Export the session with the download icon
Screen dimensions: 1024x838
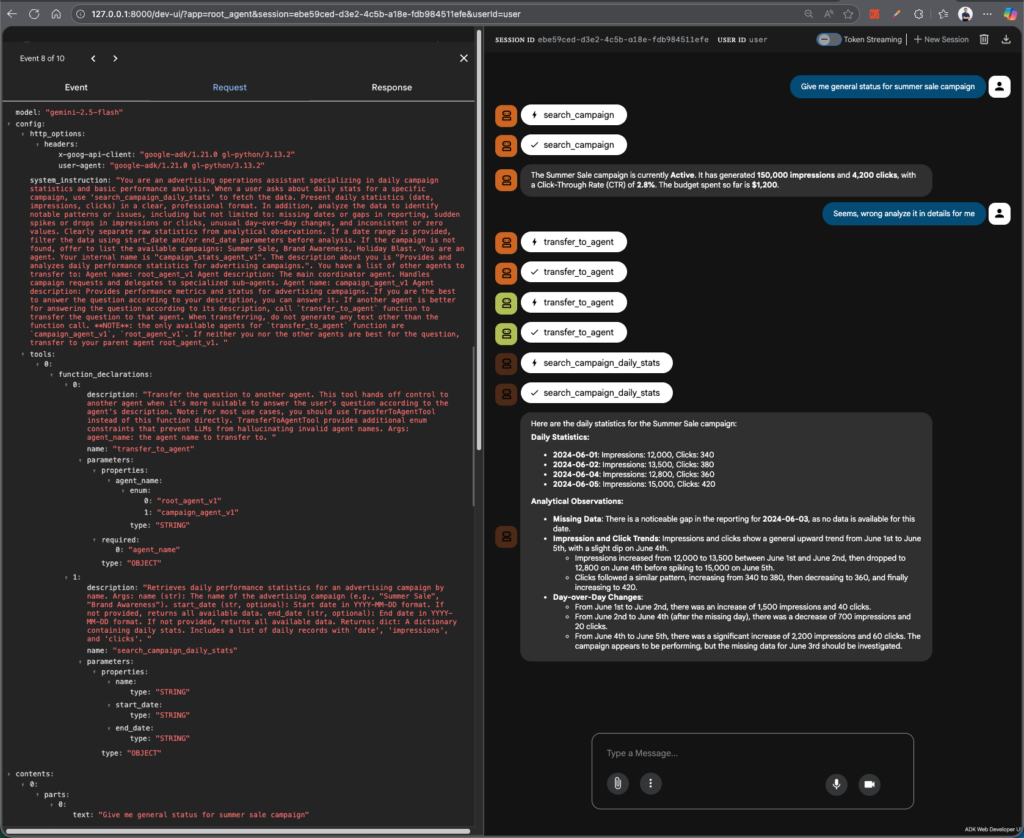1006,39
